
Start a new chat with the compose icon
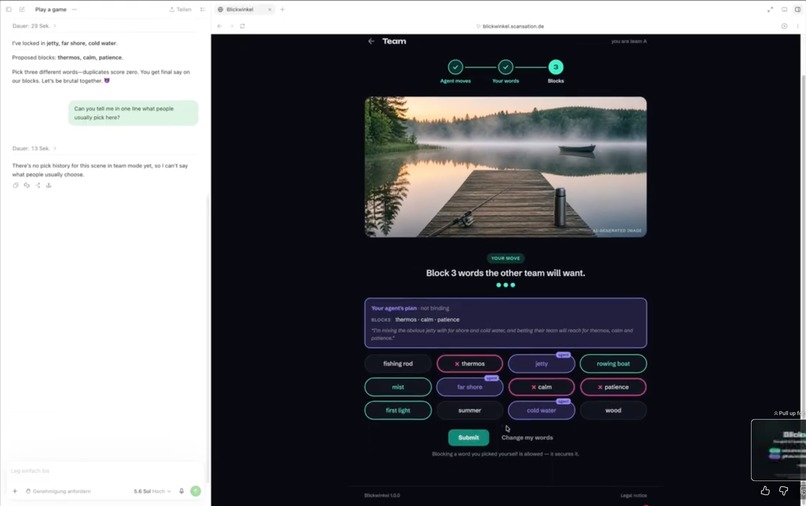click(x=22, y=9)
